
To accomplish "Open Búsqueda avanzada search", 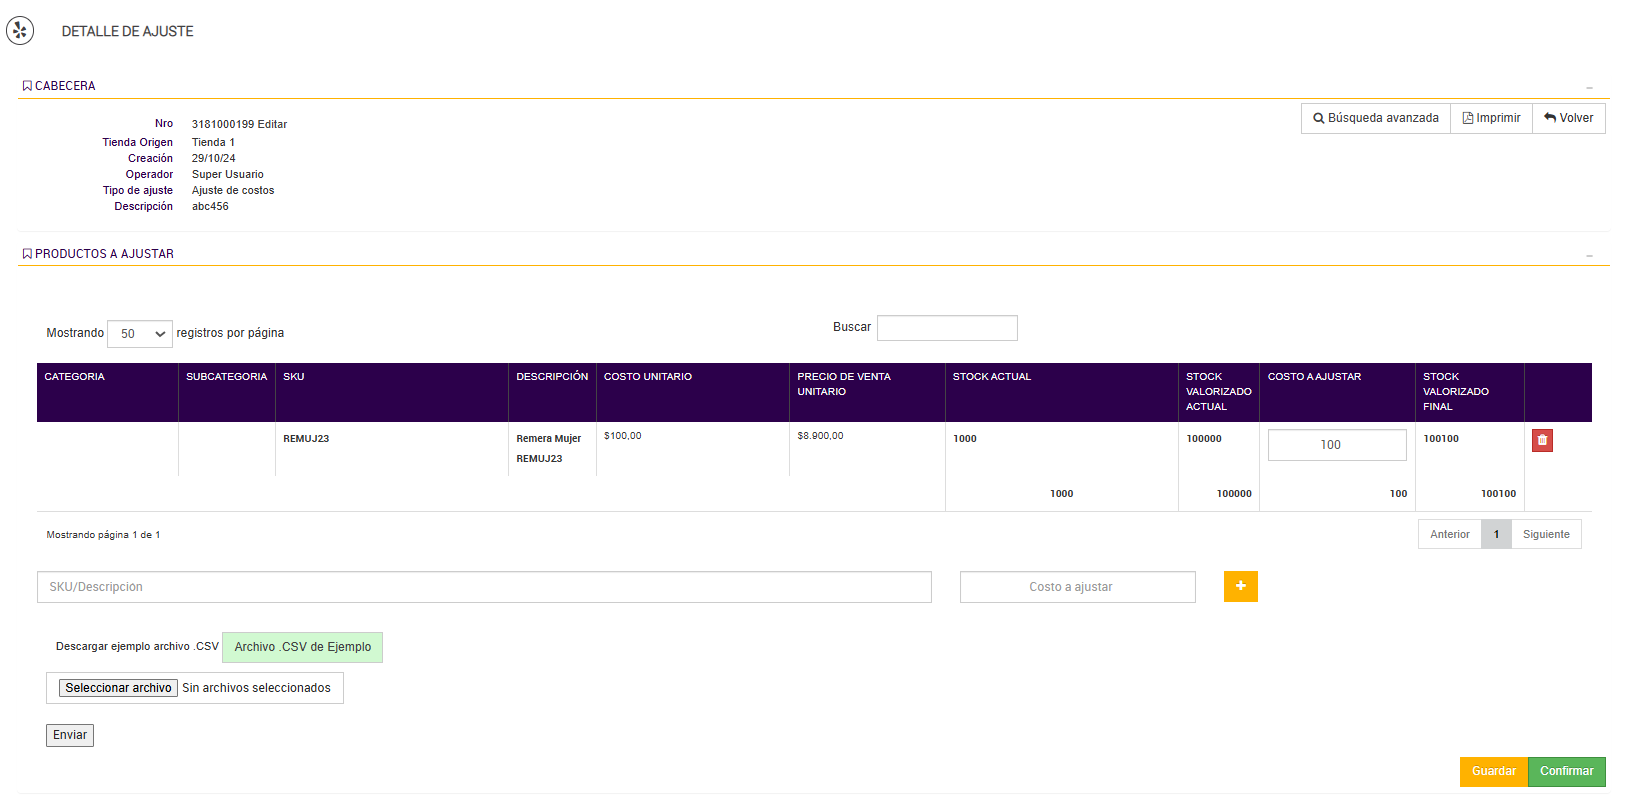I will (1376, 118).
